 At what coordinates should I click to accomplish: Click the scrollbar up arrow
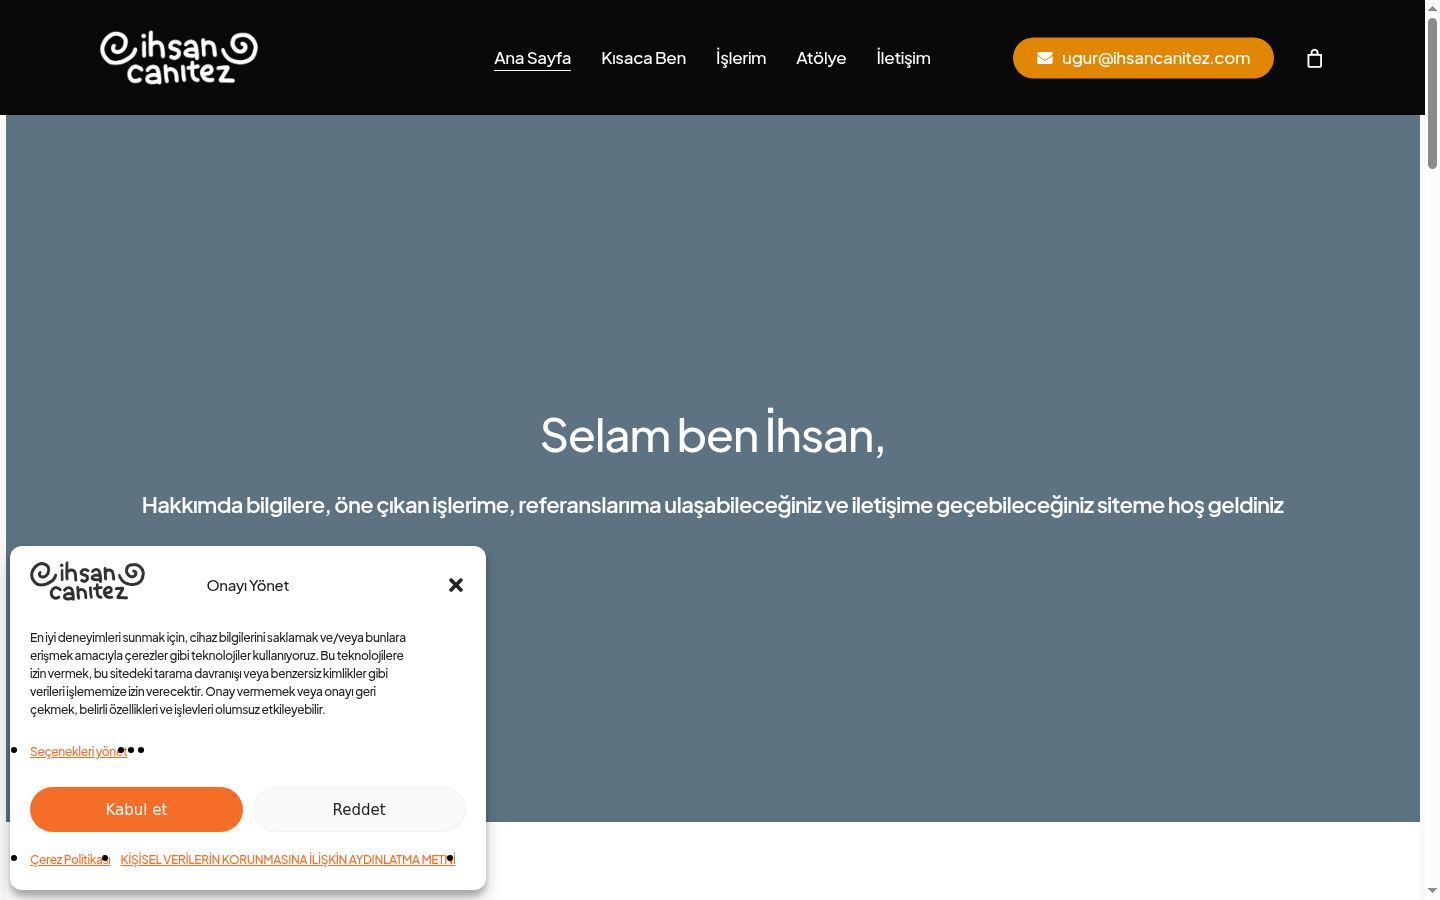1432,8
